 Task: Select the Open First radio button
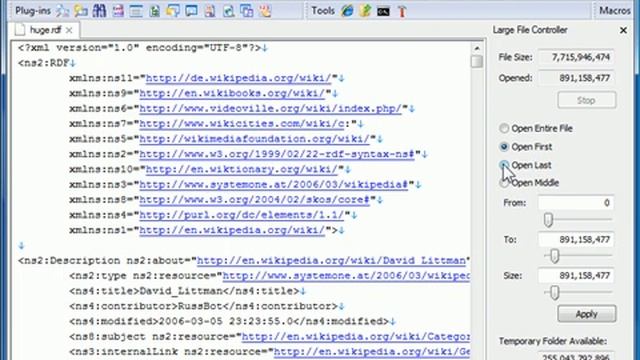[x=504, y=147]
